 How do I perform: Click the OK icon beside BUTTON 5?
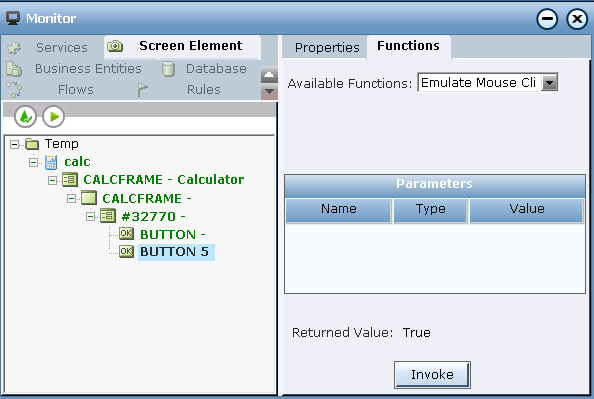pos(126,251)
